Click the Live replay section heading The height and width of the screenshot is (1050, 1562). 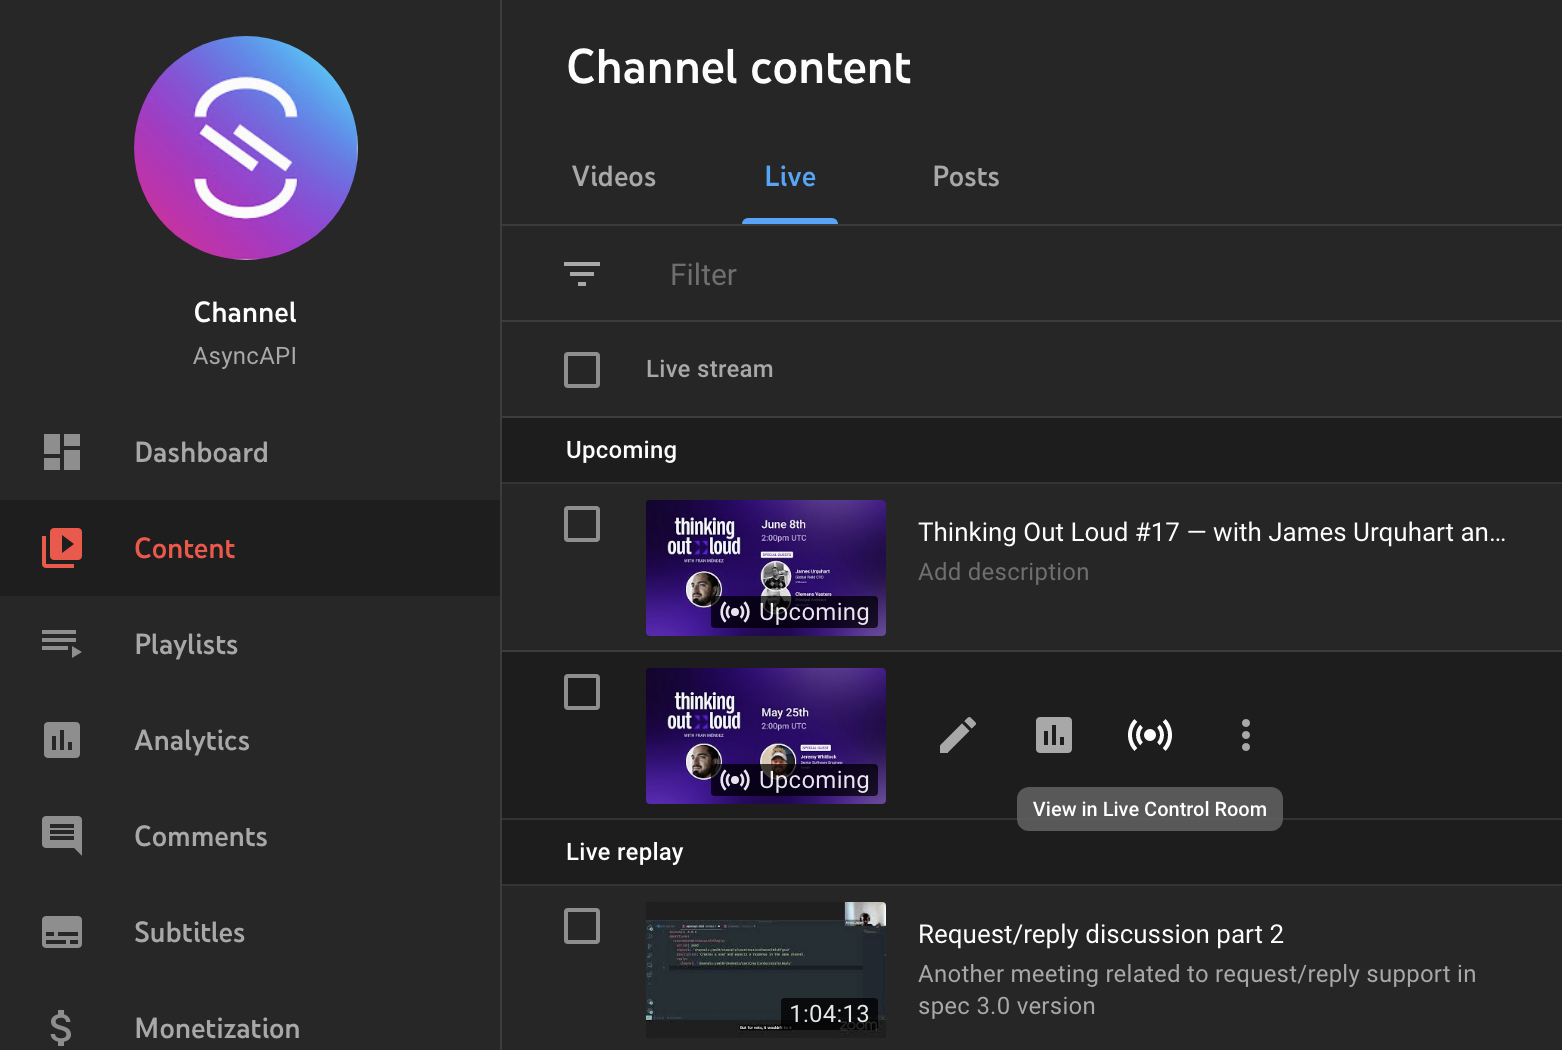click(x=625, y=852)
